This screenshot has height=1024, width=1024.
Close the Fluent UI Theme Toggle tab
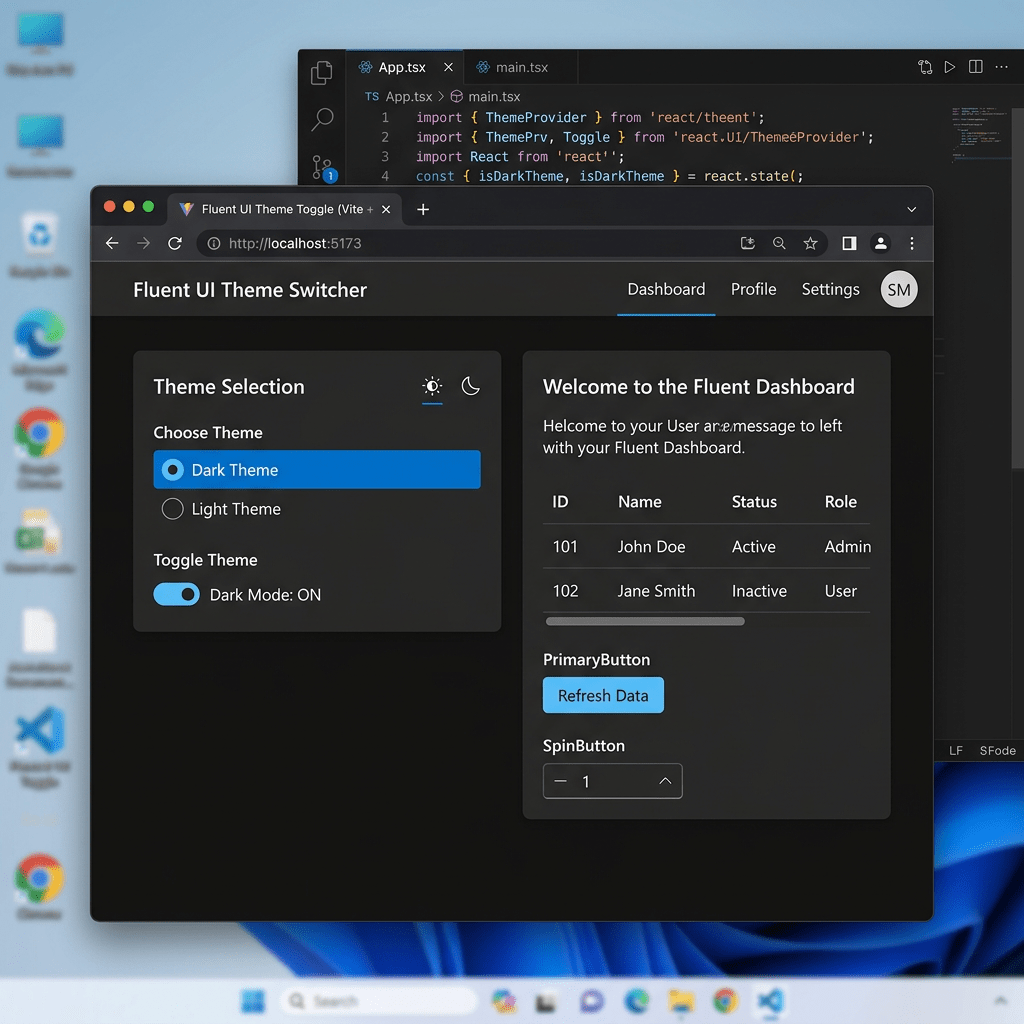tap(386, 209)
